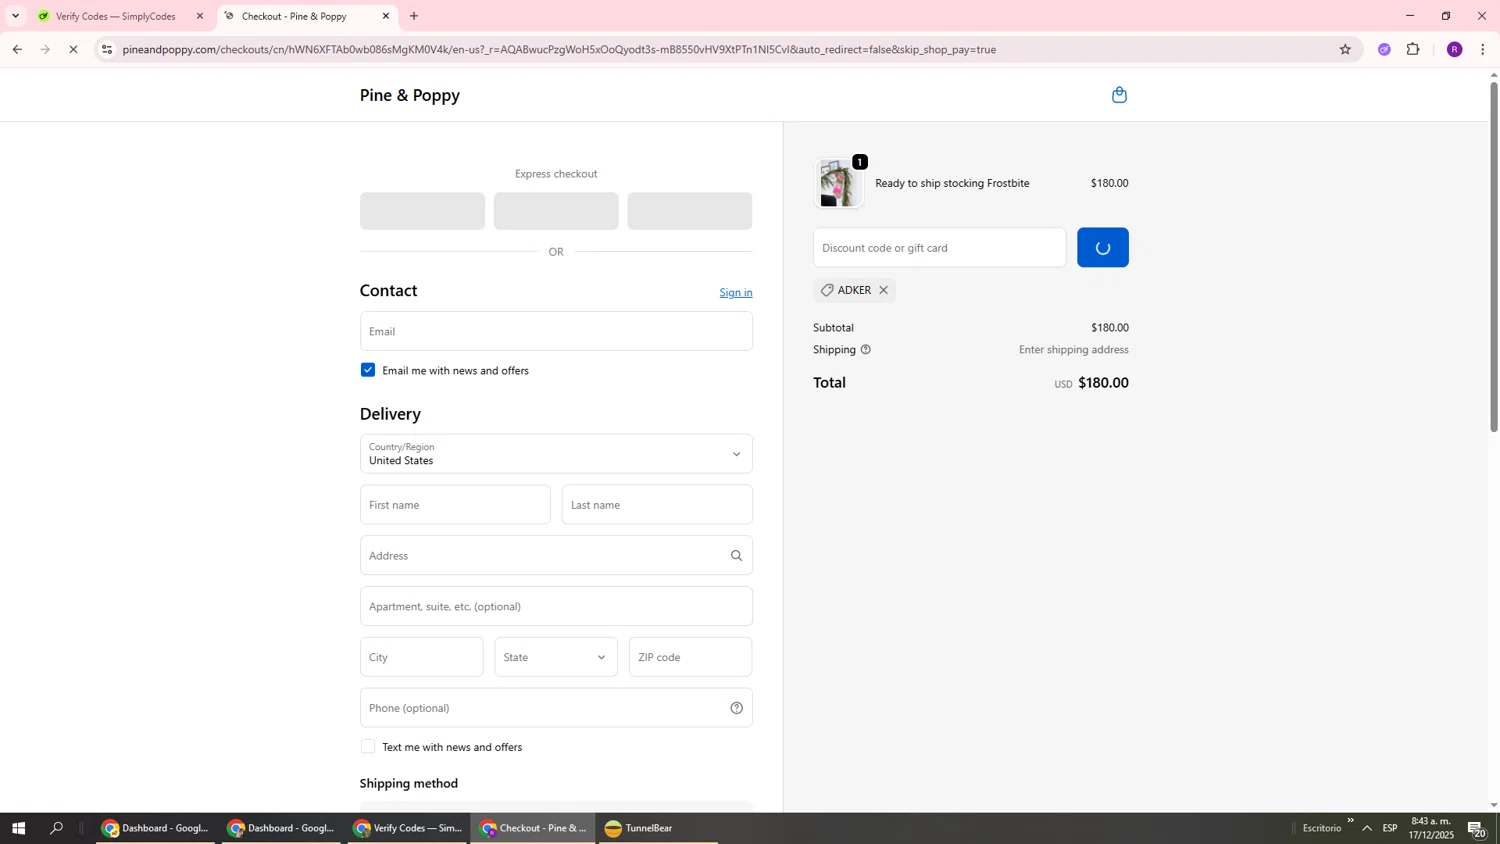Select the Checkout Pine & Poppy tab
Viewport: 1500px width, 844px height.
[x=306, y=16]
